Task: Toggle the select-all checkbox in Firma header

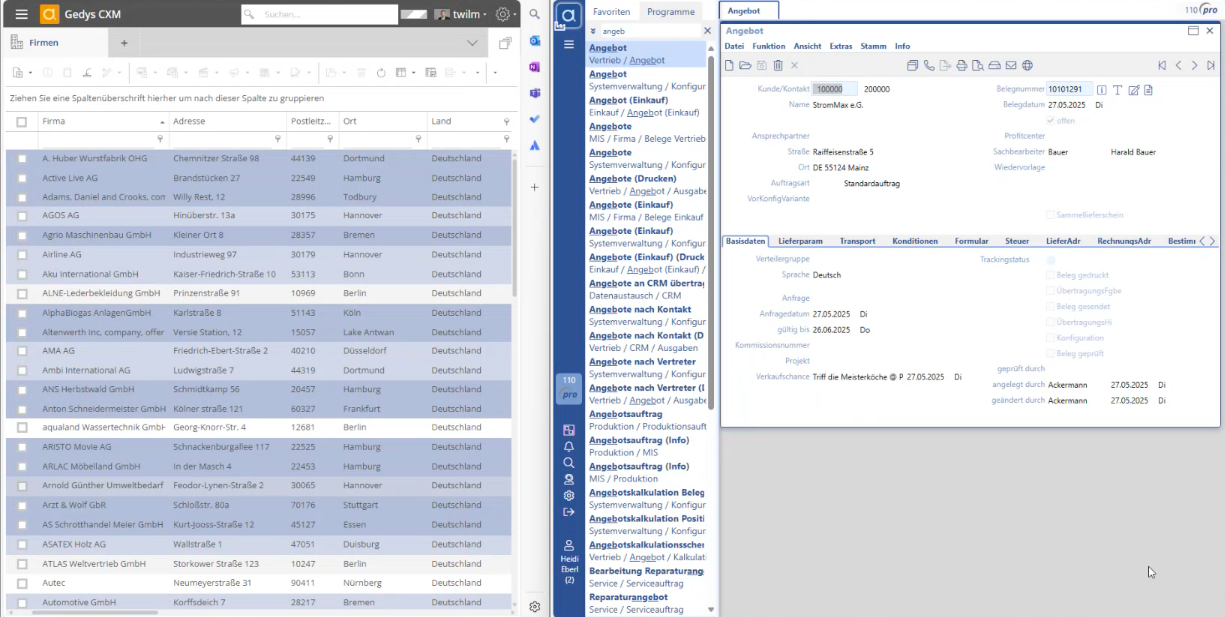Action: (x=22, y=122)
